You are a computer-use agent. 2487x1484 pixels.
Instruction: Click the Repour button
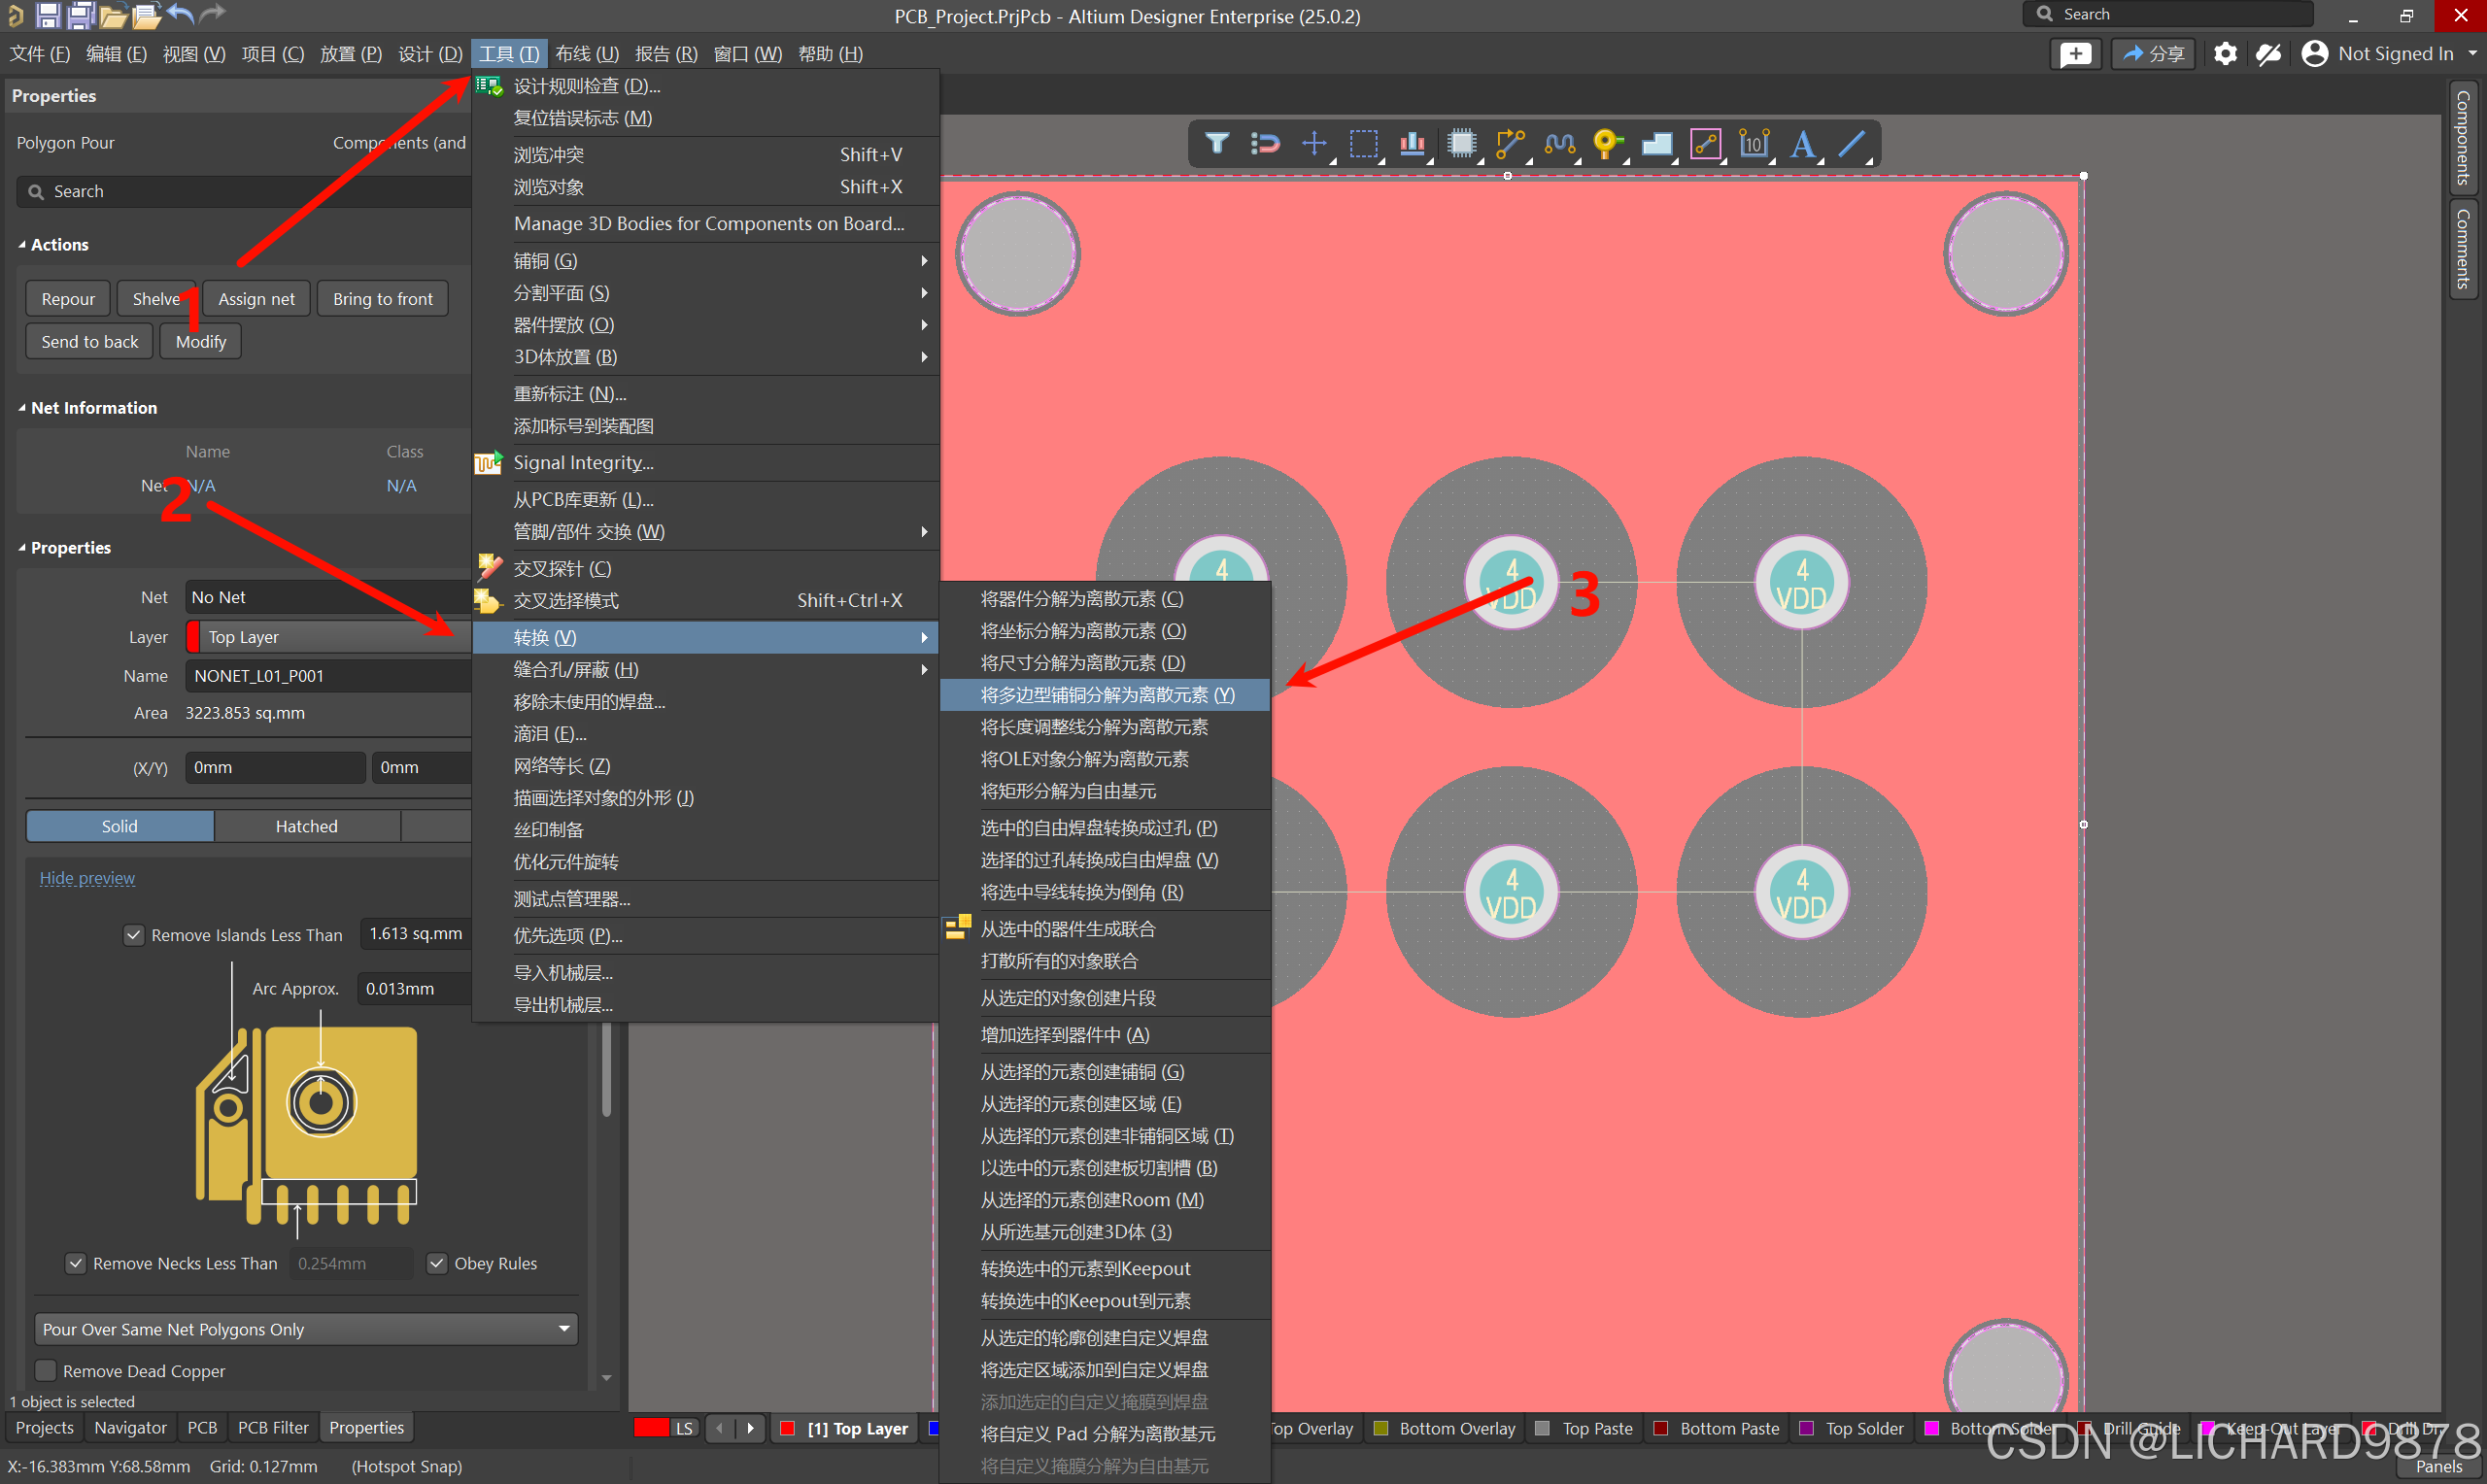pyautogui.click(x=68, y=298)
